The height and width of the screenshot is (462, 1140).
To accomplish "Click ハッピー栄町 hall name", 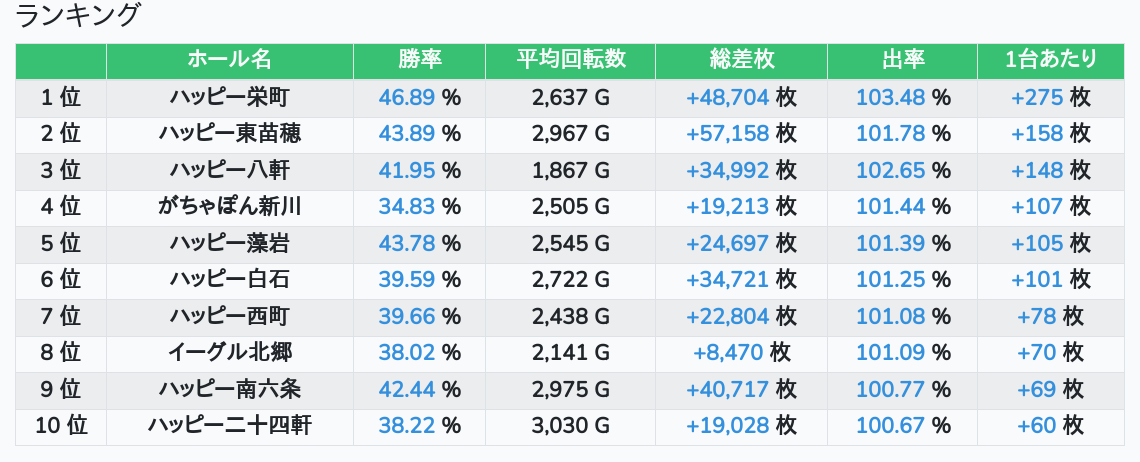I will point(229,97).
